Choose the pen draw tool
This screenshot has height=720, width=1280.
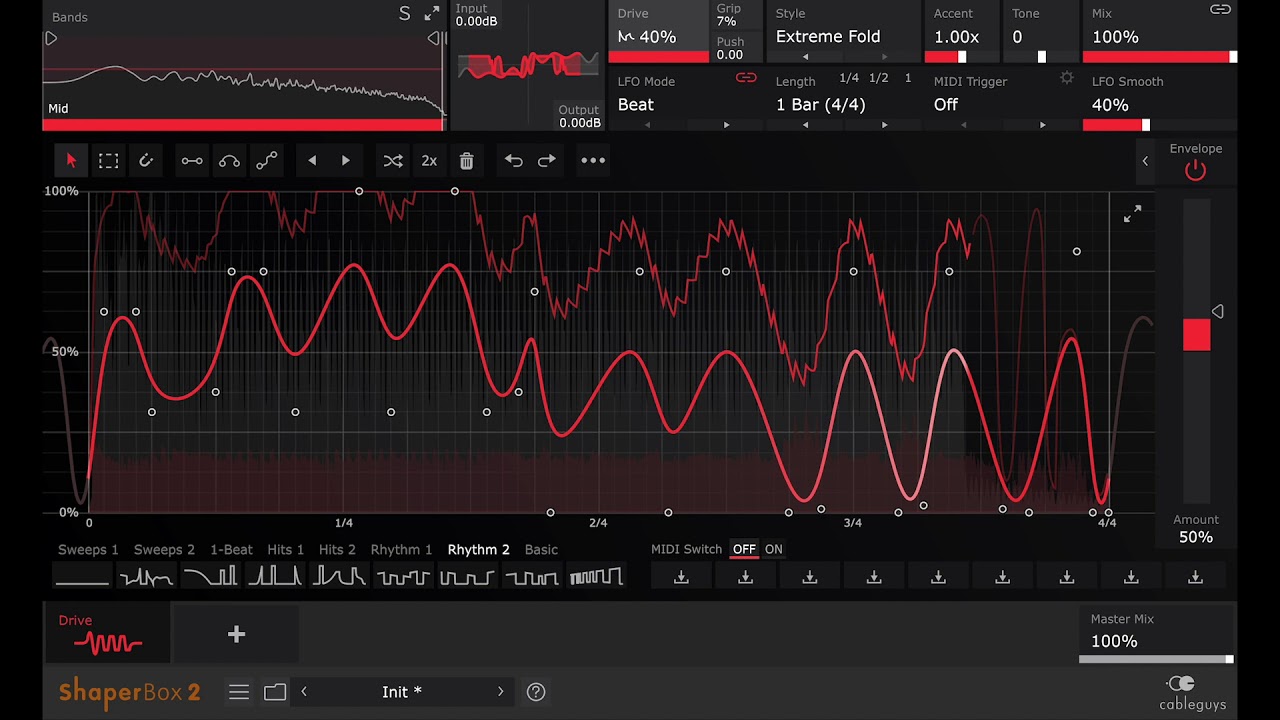146,160
